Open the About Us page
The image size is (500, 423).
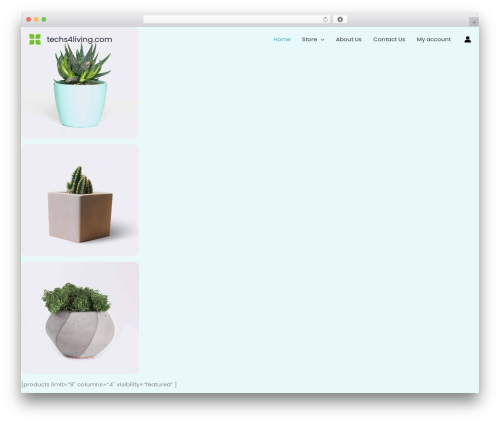348,39
